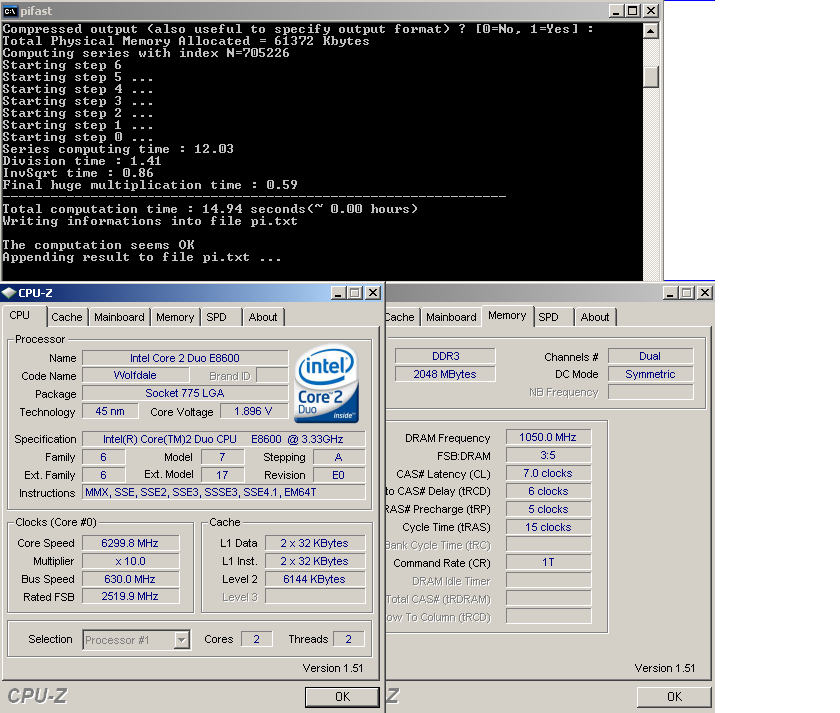This screenshot has width=840, height=713.
Task: Close the pifast console window
Action: [651, 11]
